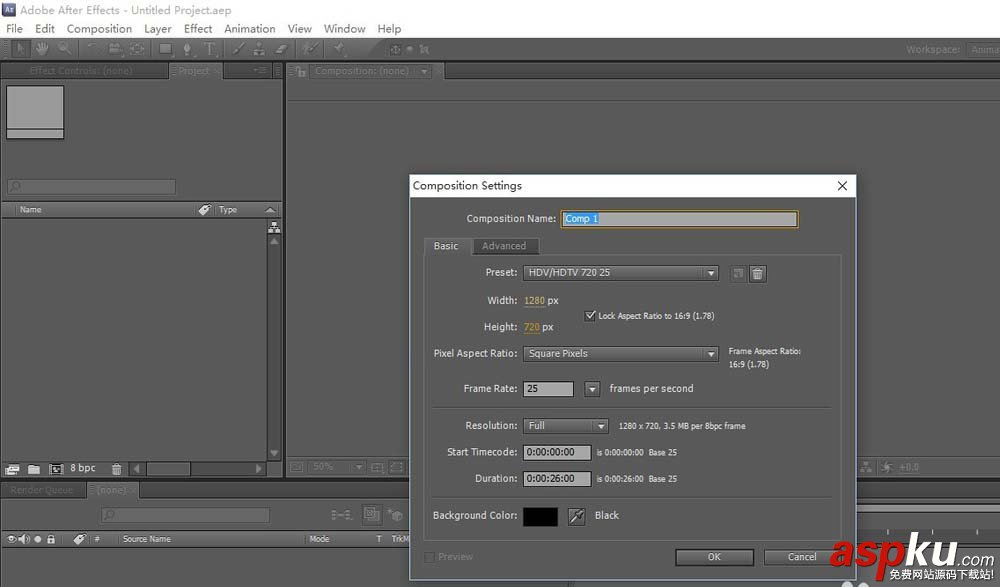Click the timeline draft 3D icon
1000x587 pixels.
click(x=395, y=514)
